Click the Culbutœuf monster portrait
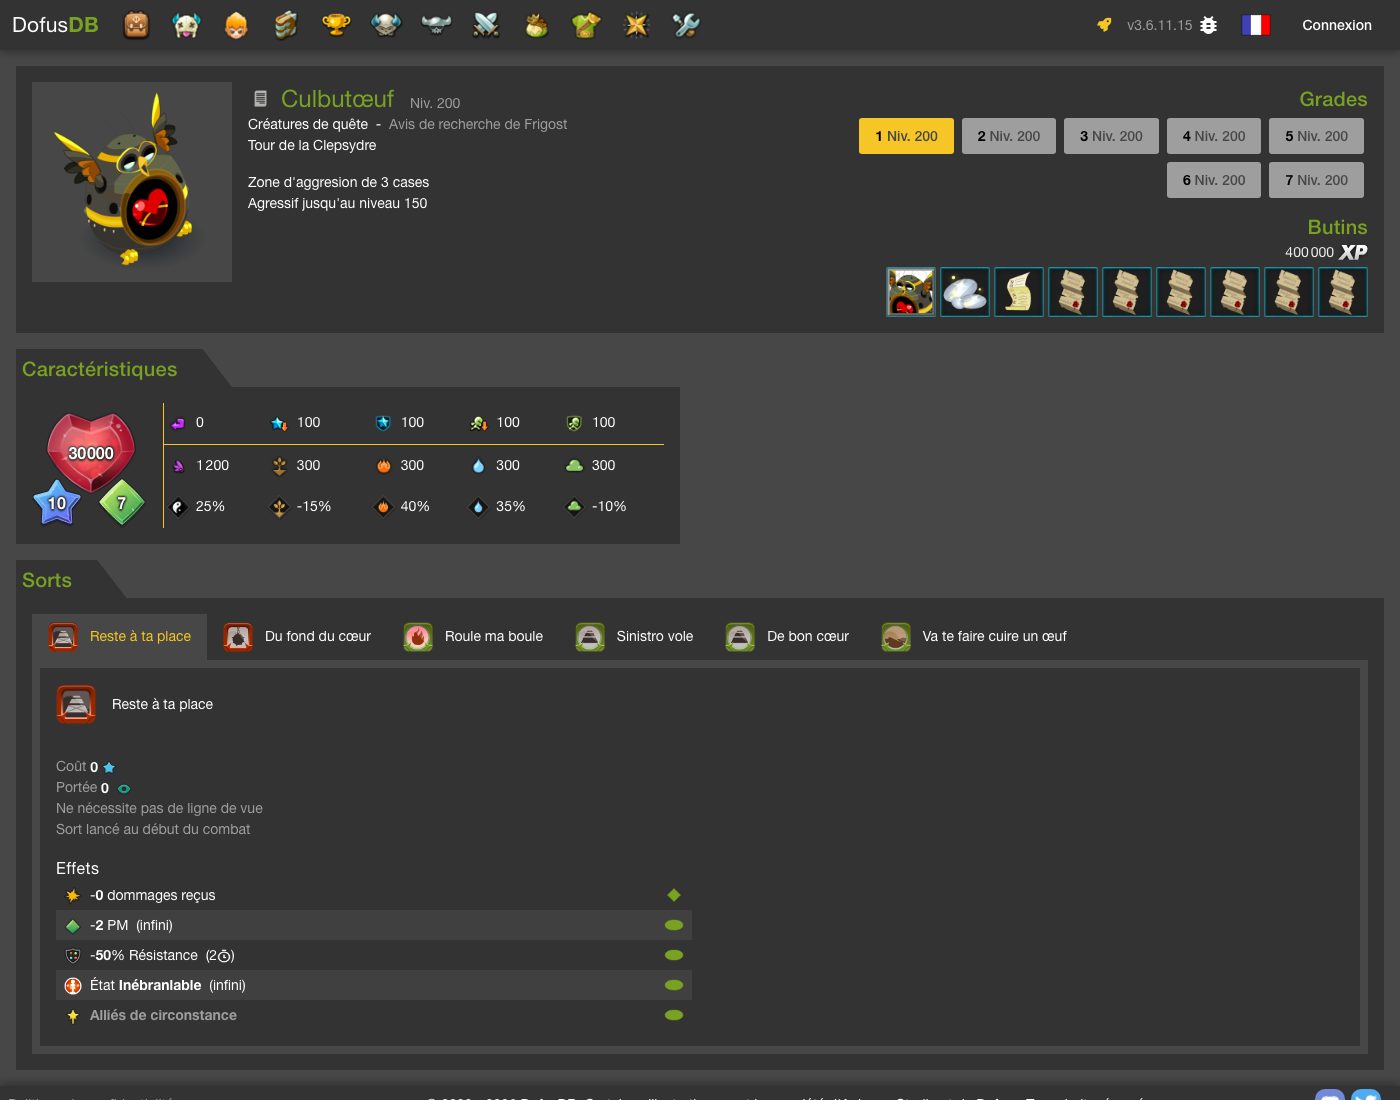 coord(132,182)
